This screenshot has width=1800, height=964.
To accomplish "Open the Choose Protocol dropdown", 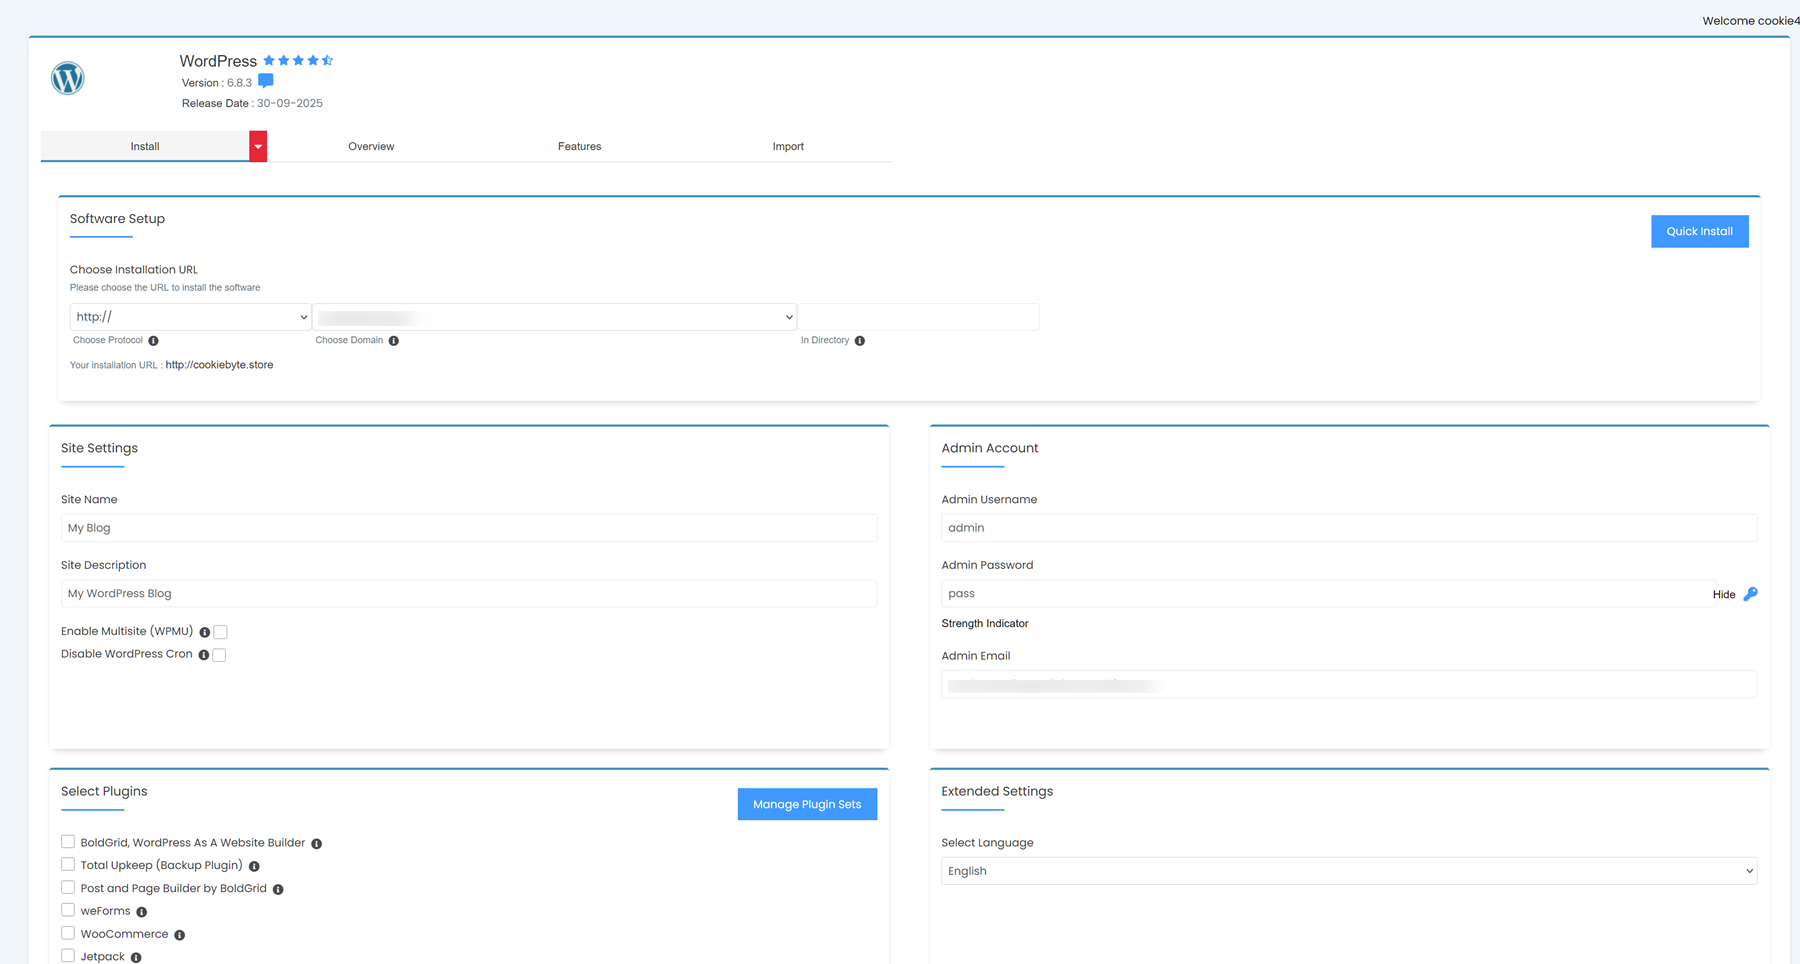I will click(190, 317).
